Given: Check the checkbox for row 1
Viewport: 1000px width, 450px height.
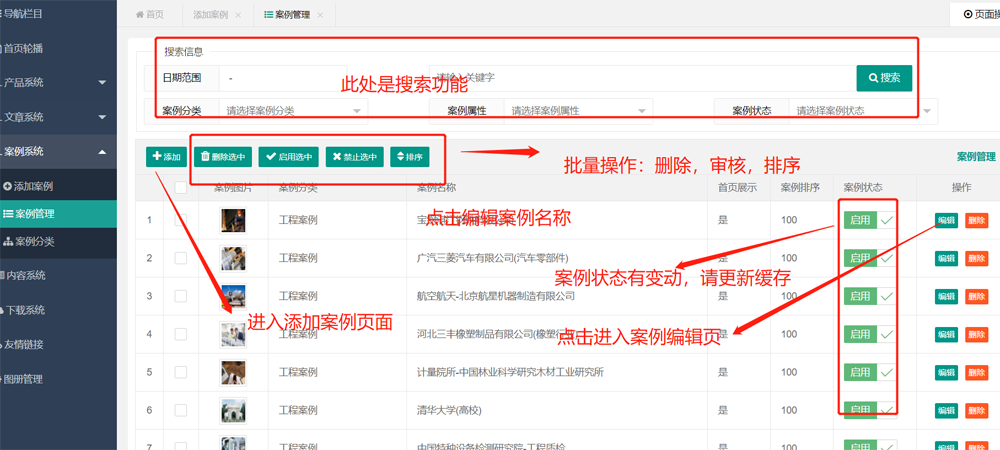Looking at the screenshot, I should coord(180,220).
